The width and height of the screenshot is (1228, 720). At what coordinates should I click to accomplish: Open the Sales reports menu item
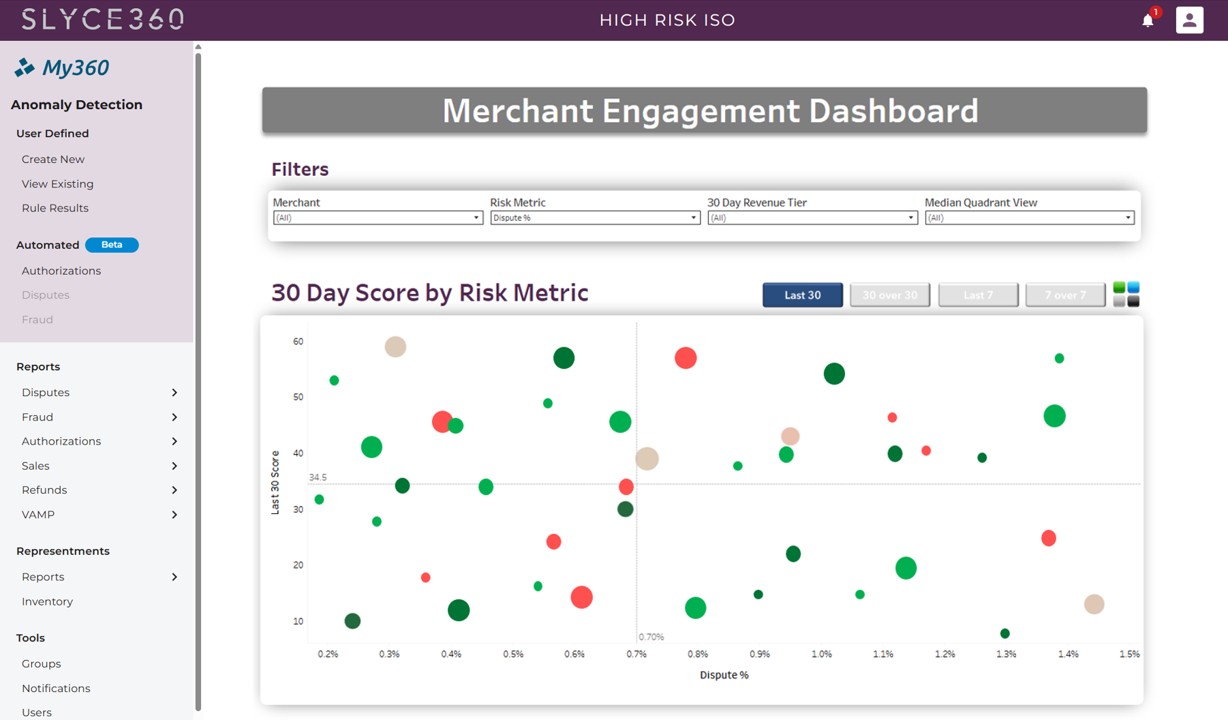pos(35,466)
